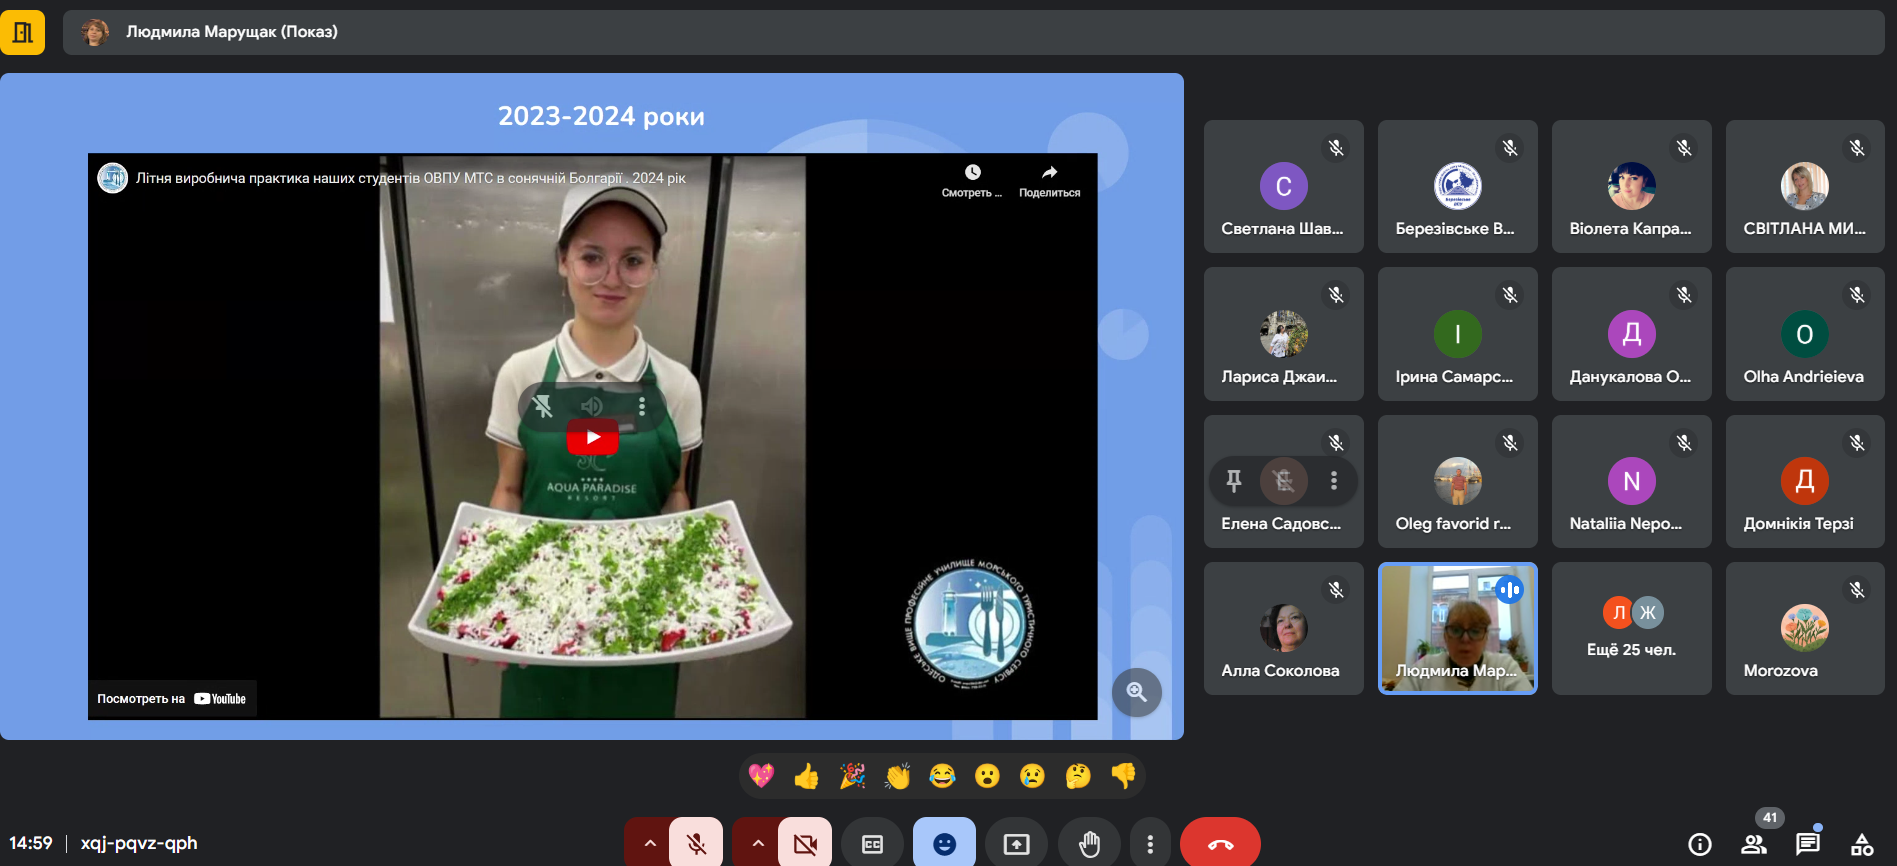Open the meeting chat panel icon
The width and height of the screenshot is (1897, 866).
click(1807, 844)
